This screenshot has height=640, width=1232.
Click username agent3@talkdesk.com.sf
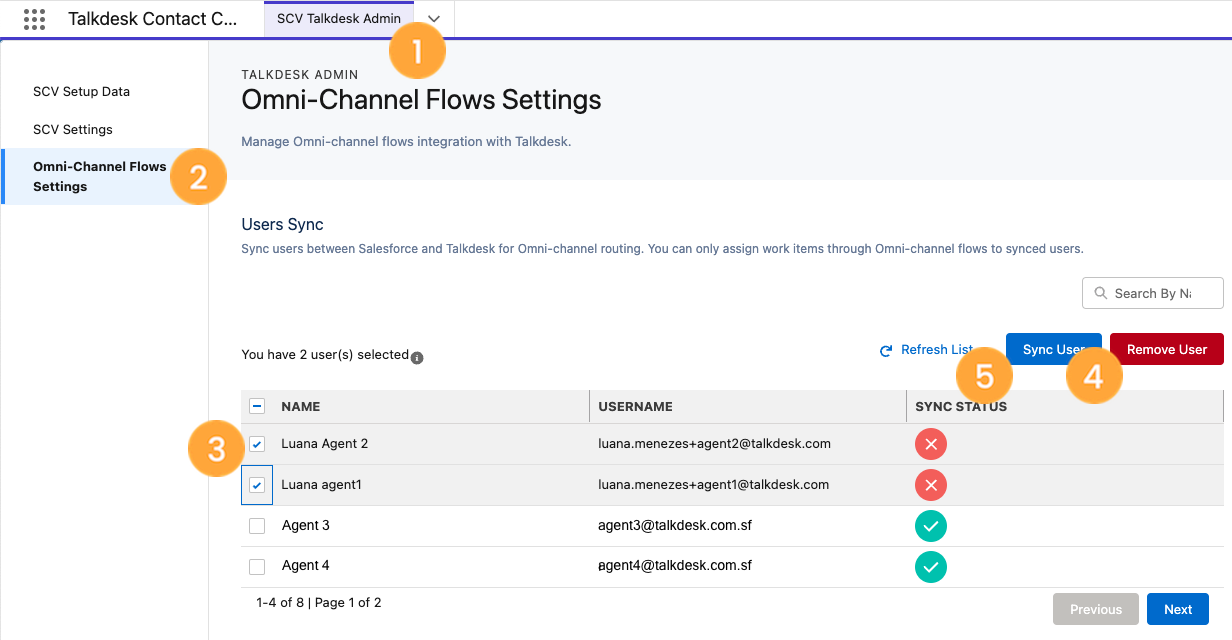[x=675, y=526]
